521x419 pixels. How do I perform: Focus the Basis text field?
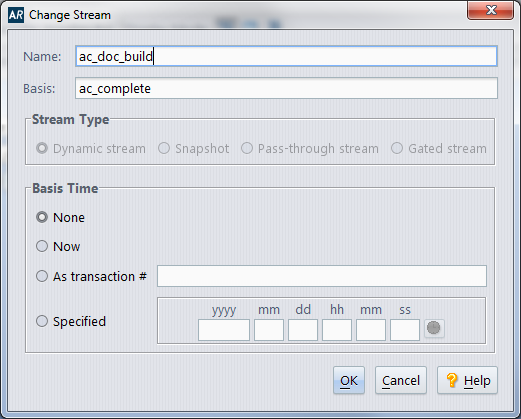(x=286, y=88)
